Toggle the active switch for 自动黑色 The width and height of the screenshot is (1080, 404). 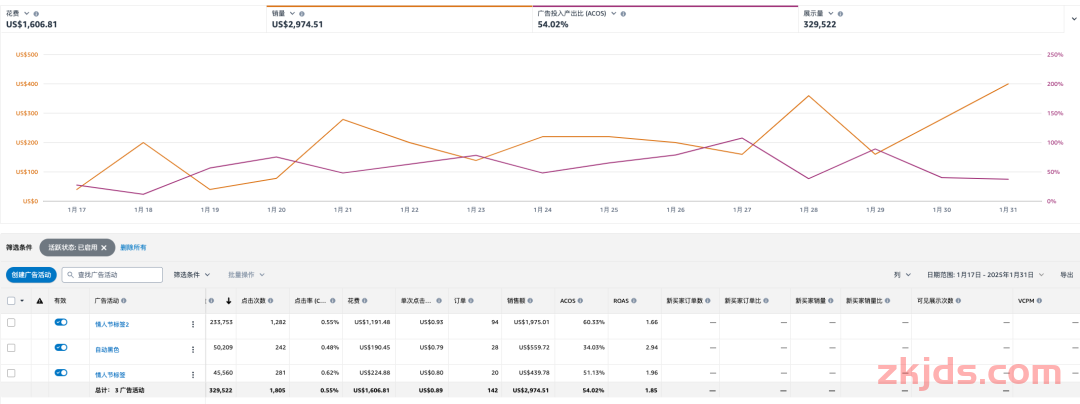coord(61,348)
